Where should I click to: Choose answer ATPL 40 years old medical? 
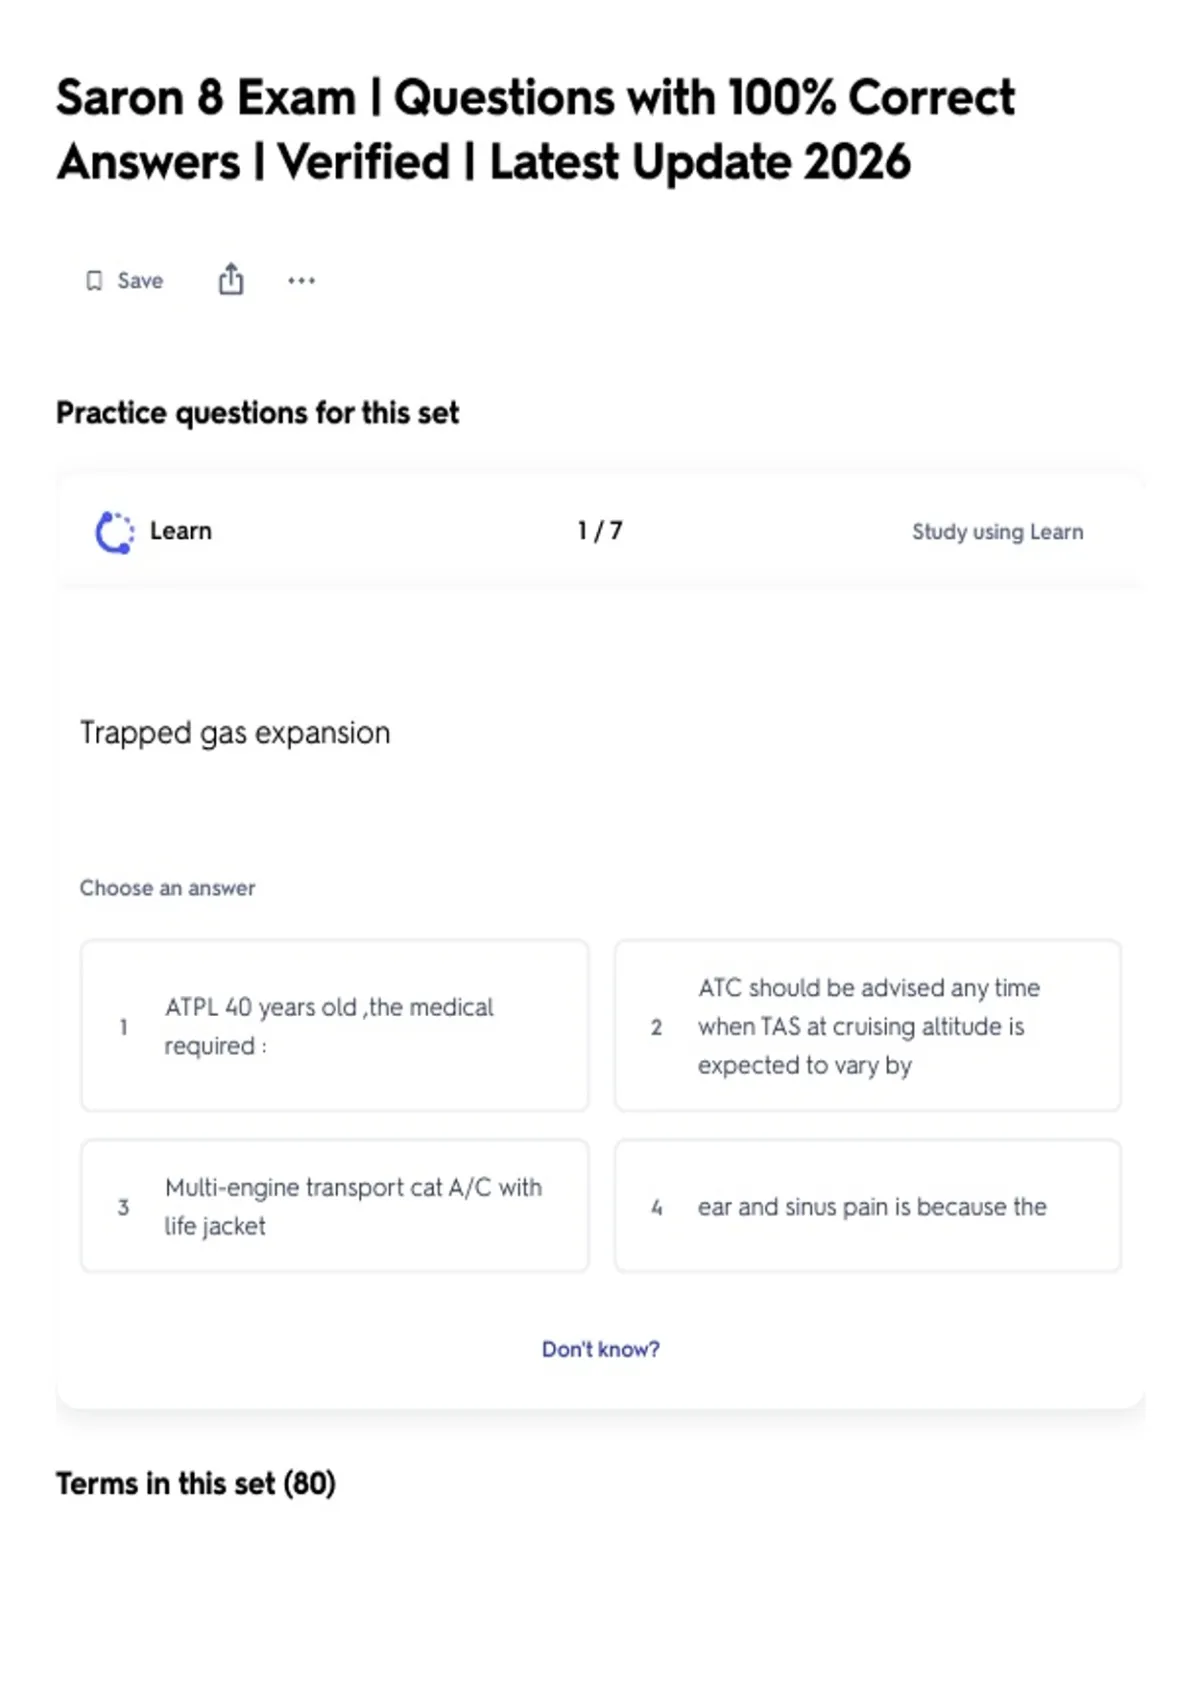tap(335, 1025)
